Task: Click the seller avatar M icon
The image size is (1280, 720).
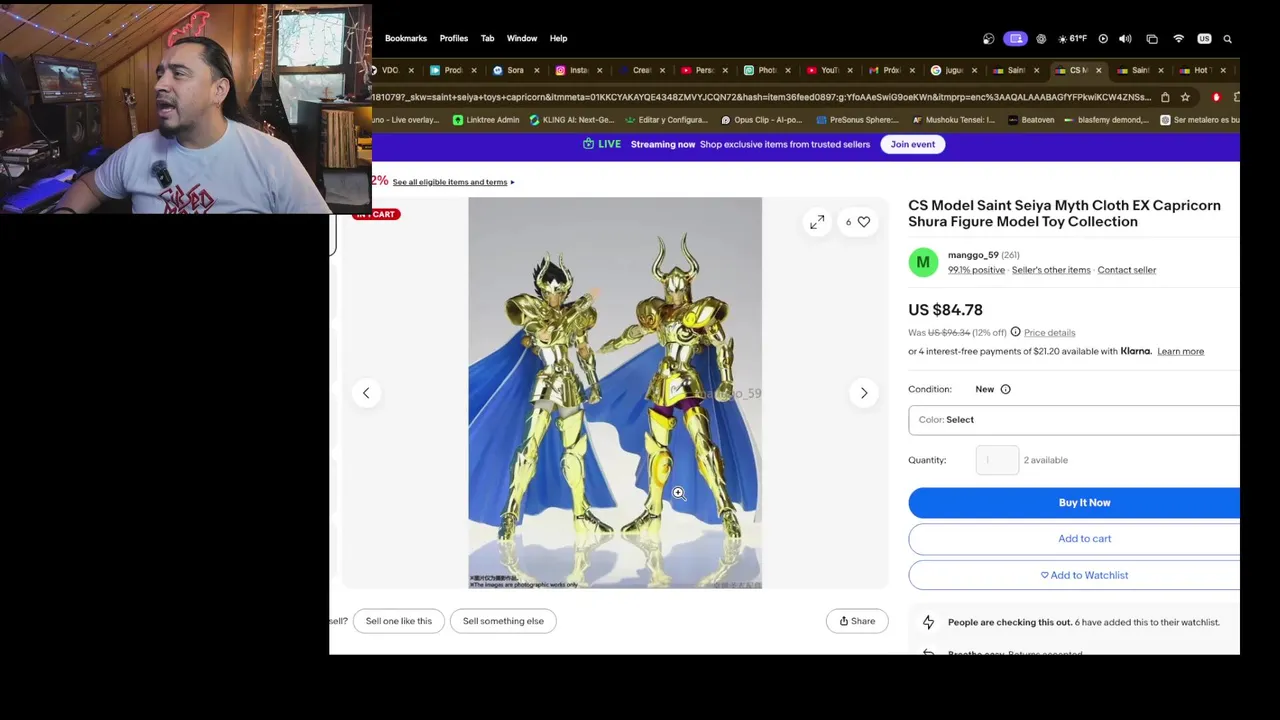Action: pyautogui.click(x=923, y=262)
